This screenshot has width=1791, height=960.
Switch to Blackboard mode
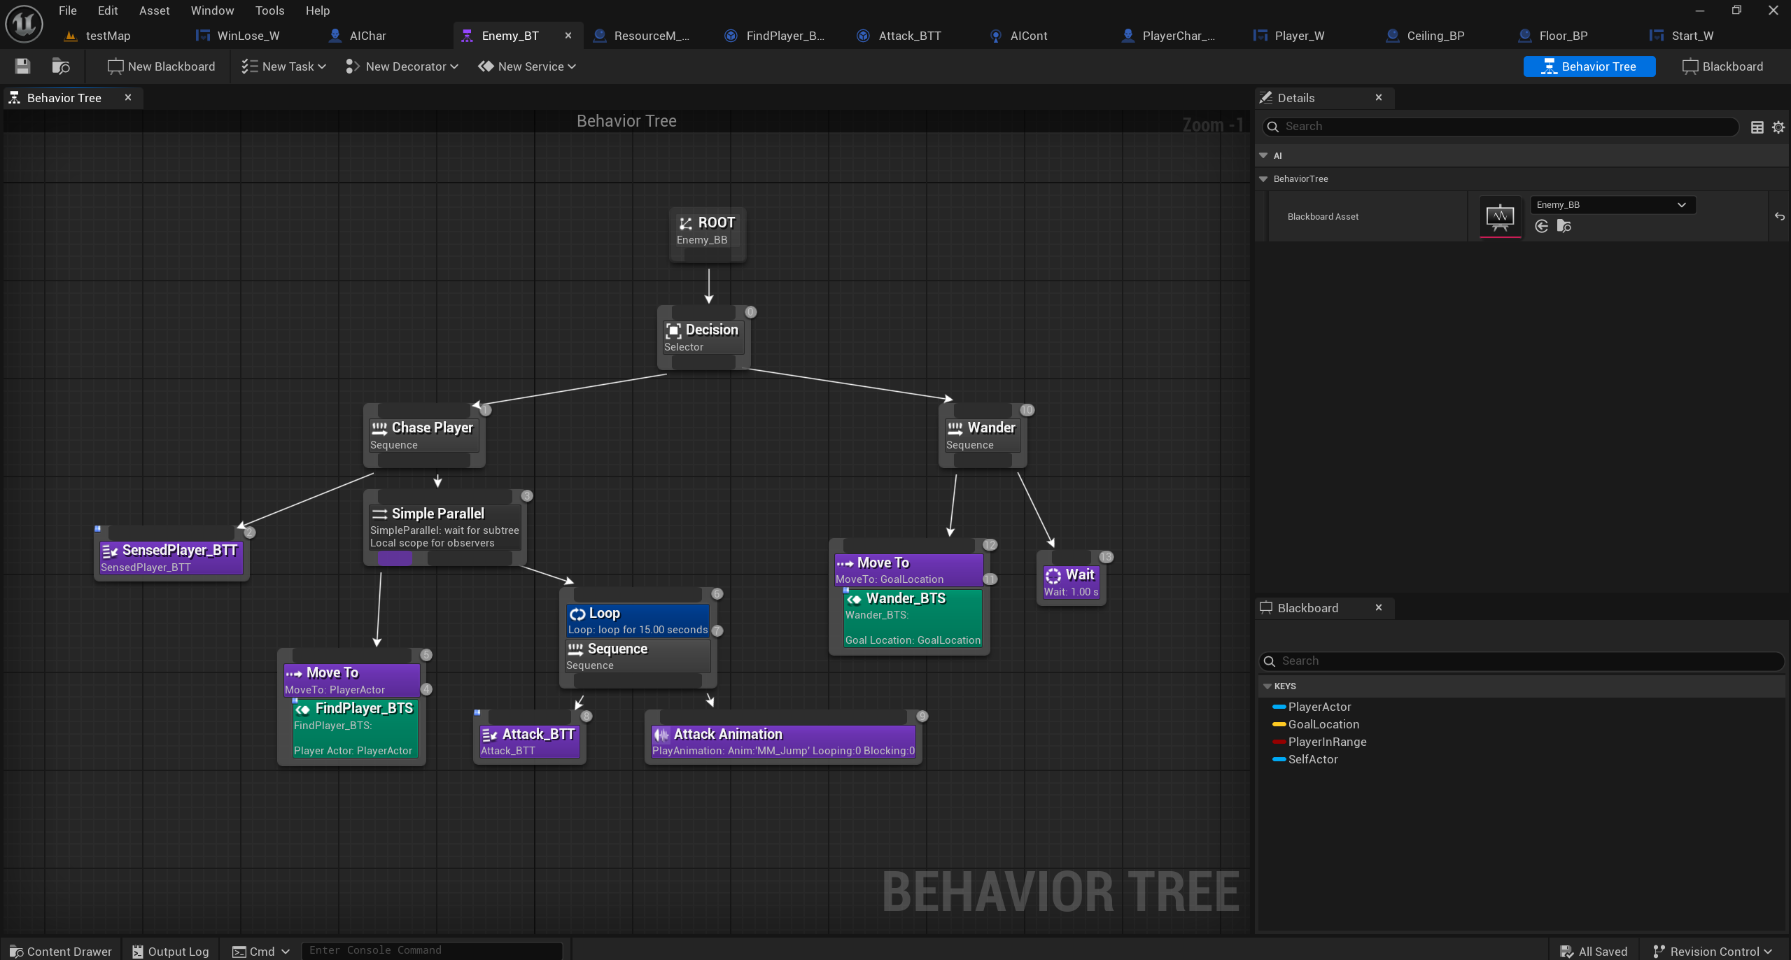tap(1723, 67)
